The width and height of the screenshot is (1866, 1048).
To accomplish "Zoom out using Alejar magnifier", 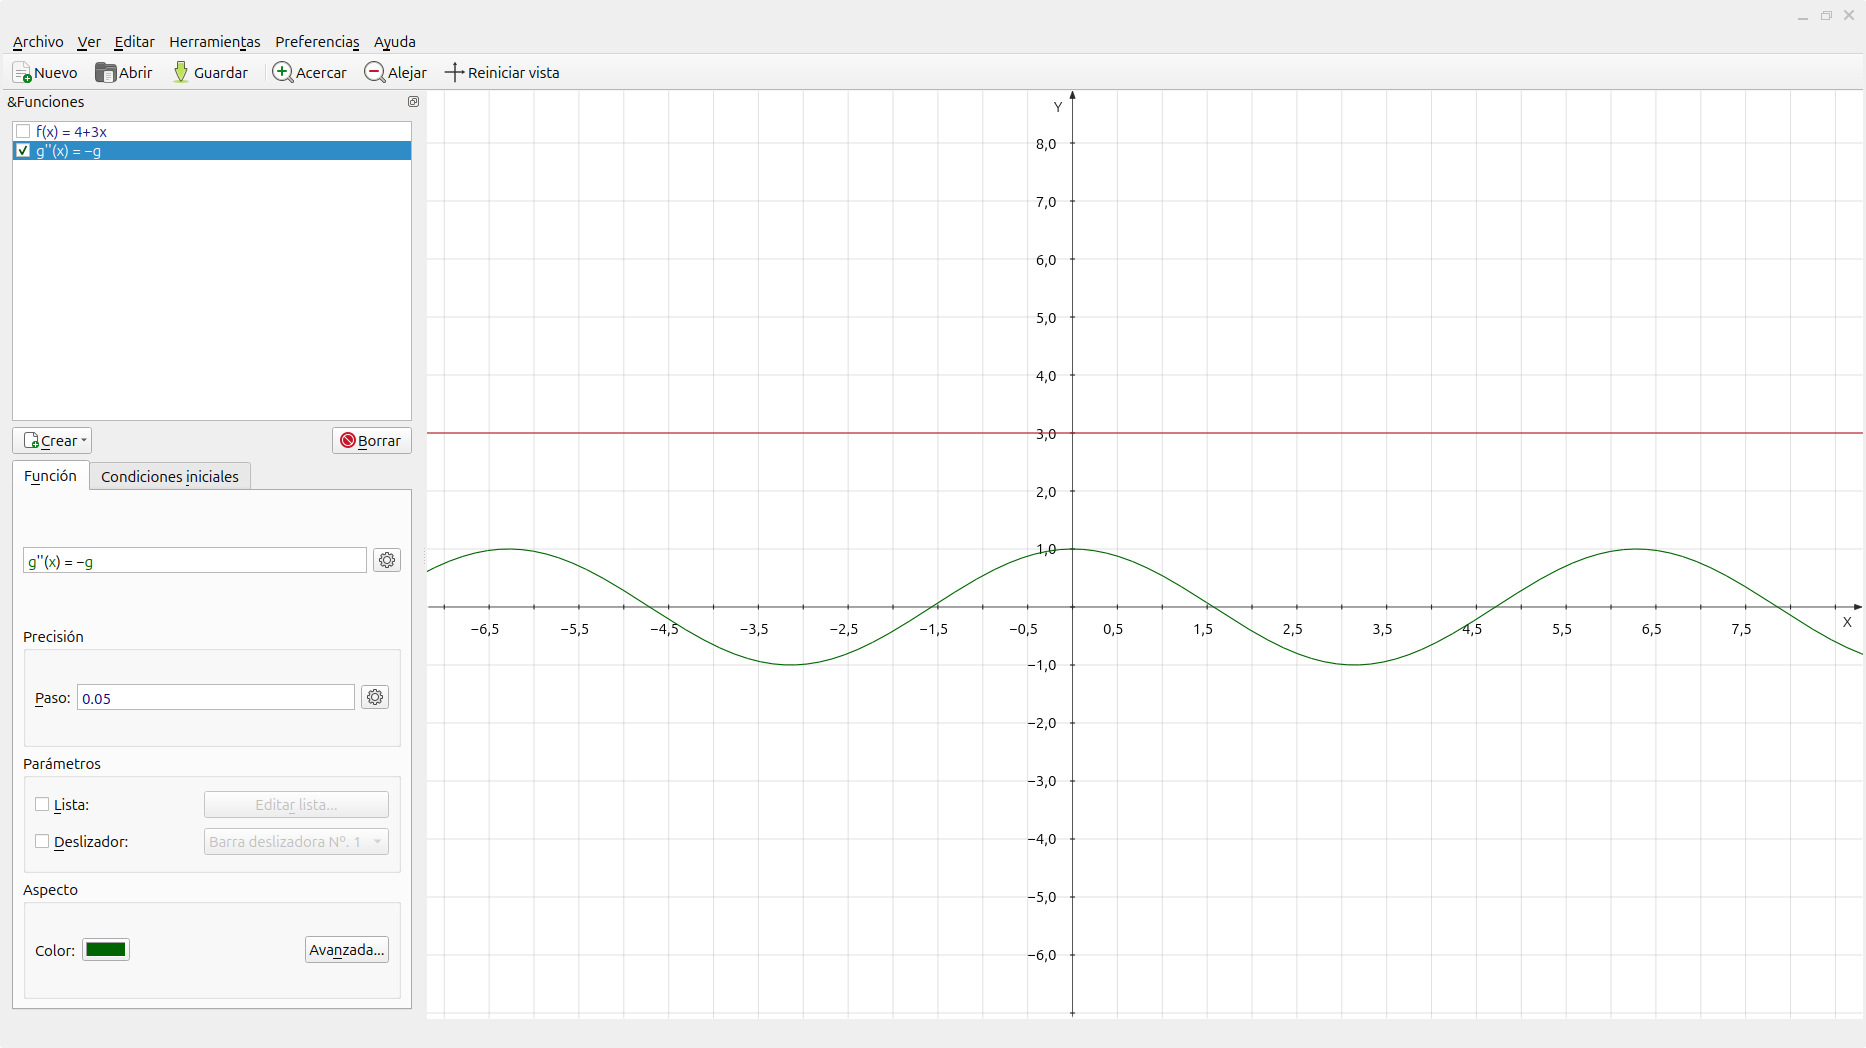I will tap(374, 73).
